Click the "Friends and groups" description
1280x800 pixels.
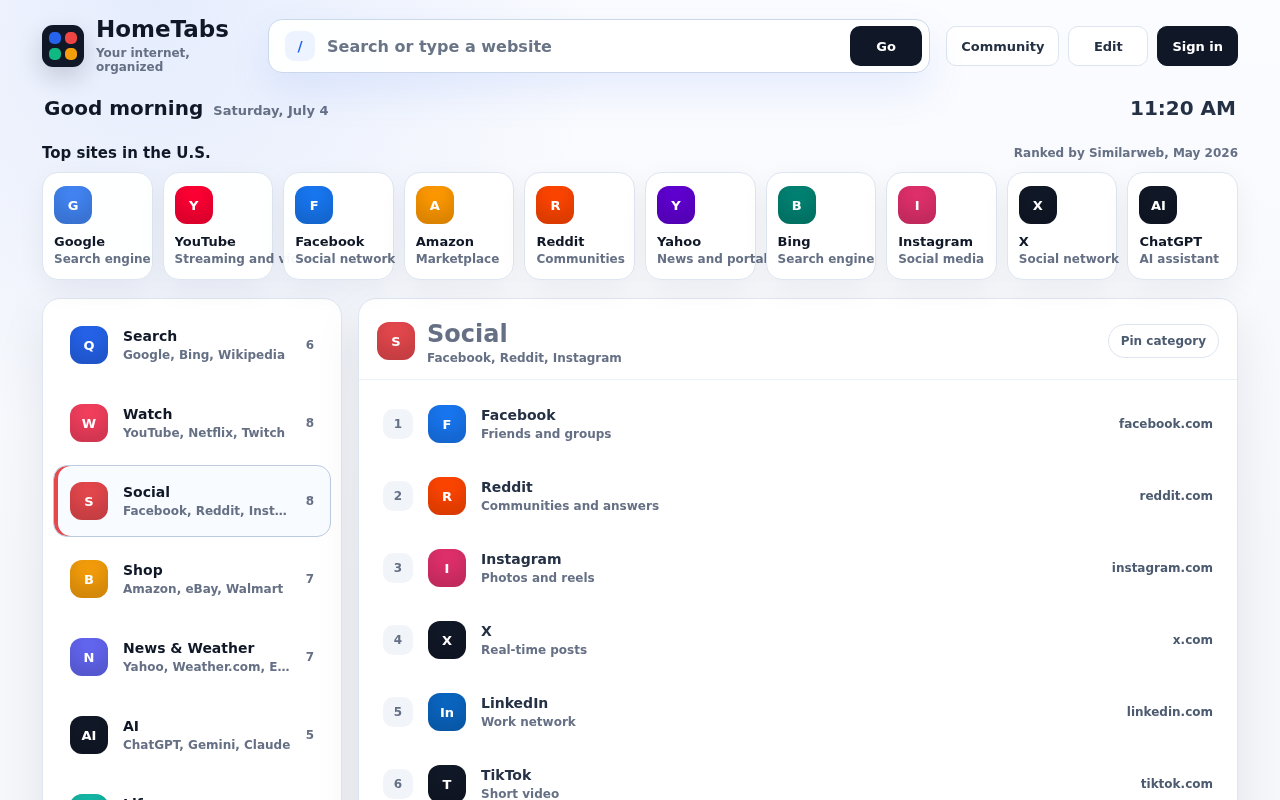pos(546,434)
